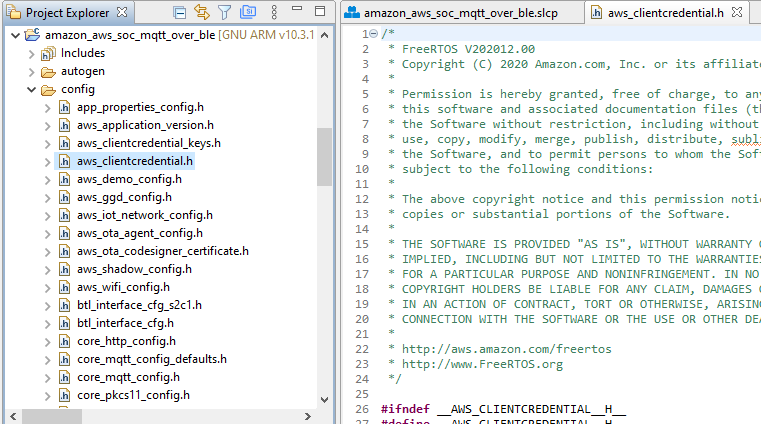Expand the autogen folder

[x=31, y=71]
